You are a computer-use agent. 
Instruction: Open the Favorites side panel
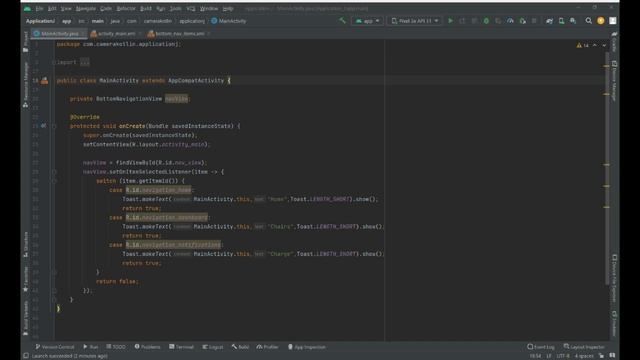pos(26,279)
